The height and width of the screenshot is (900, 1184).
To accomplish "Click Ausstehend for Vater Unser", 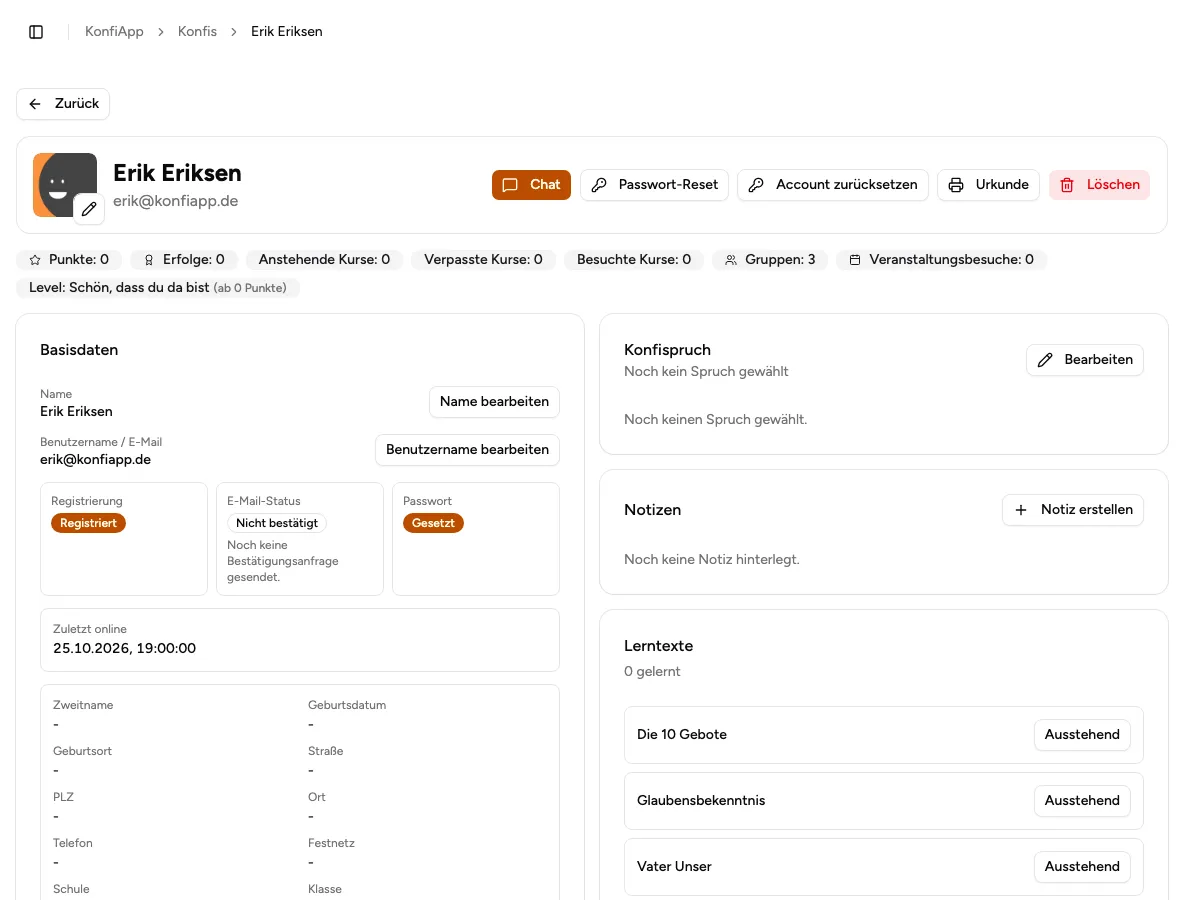I will (x=1082, y=867).
